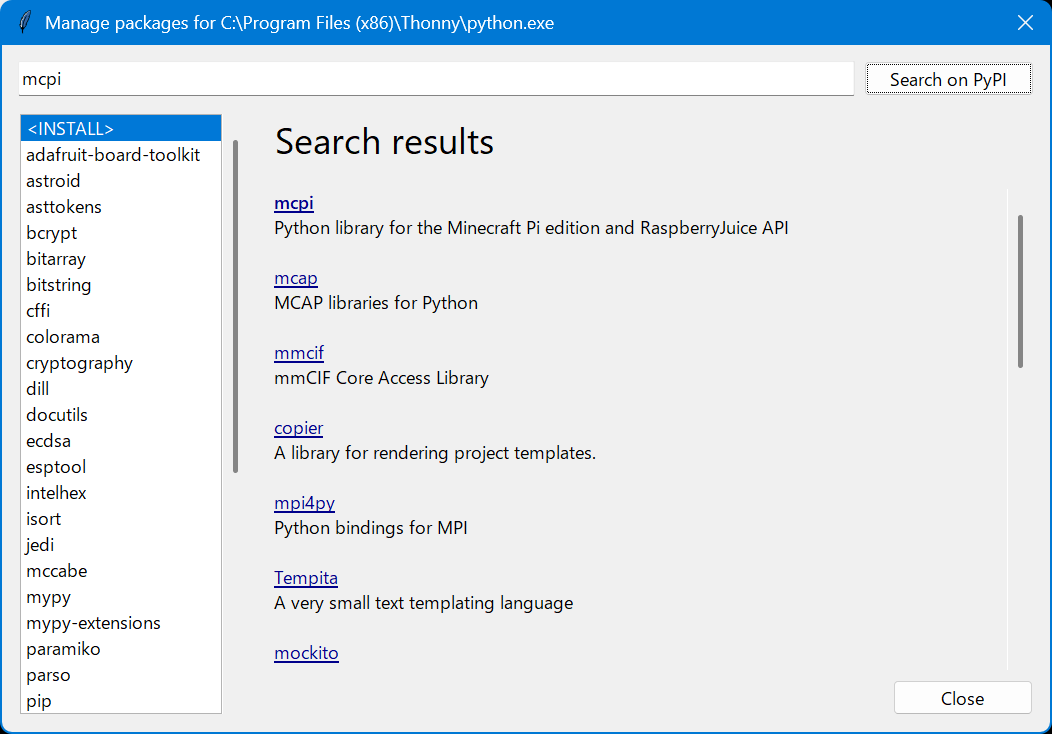The width and height of the screenshot is (1052, 734).
Task: Select colorama in the package list
Action: 121,337
